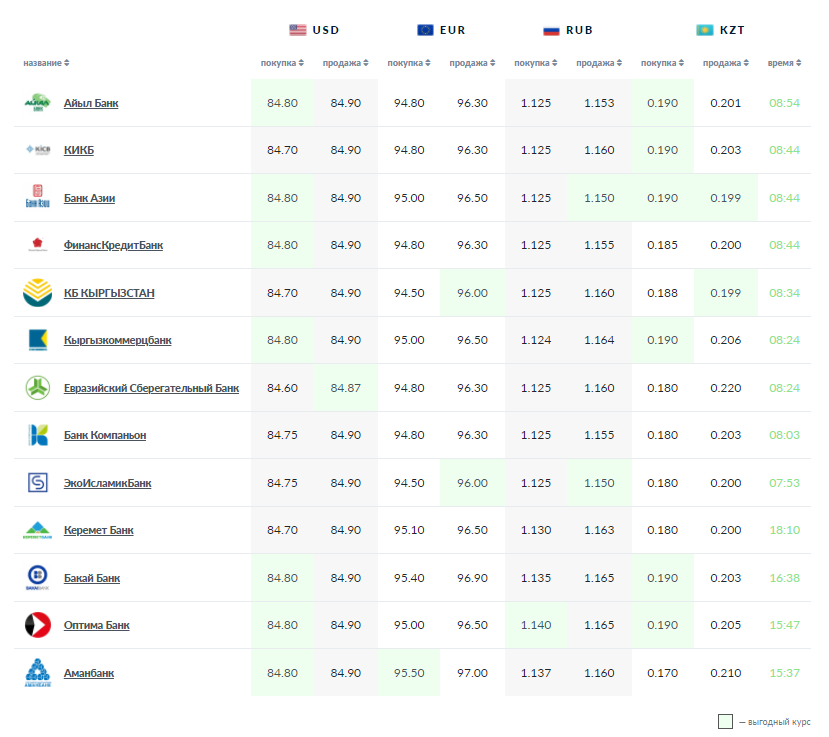Click the Кыргызкоммерцбанк logo icon

coord(37,340)
